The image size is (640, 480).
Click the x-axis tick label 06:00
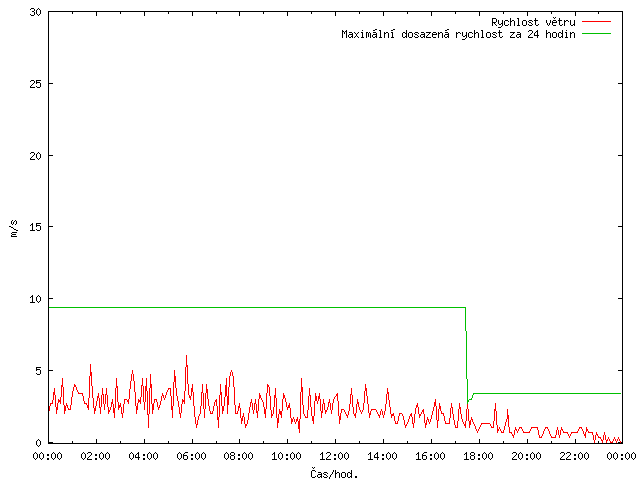pyautogui.click(x=191, y=456)
